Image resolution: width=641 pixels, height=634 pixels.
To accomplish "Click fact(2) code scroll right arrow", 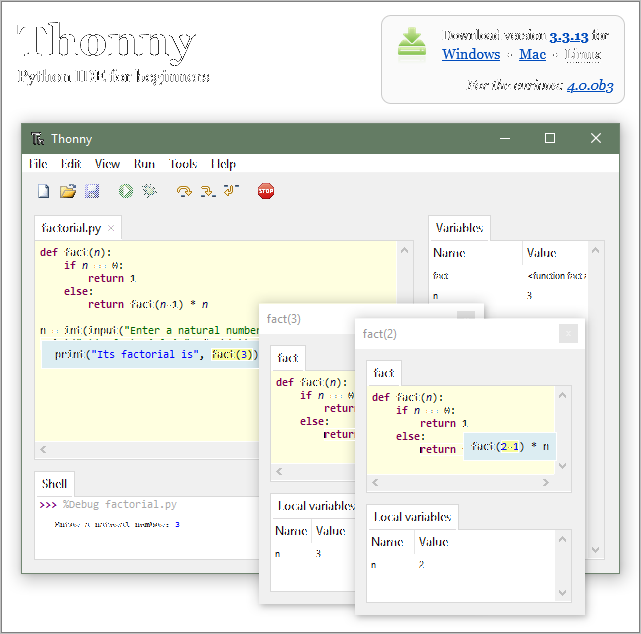I will 546,483.
